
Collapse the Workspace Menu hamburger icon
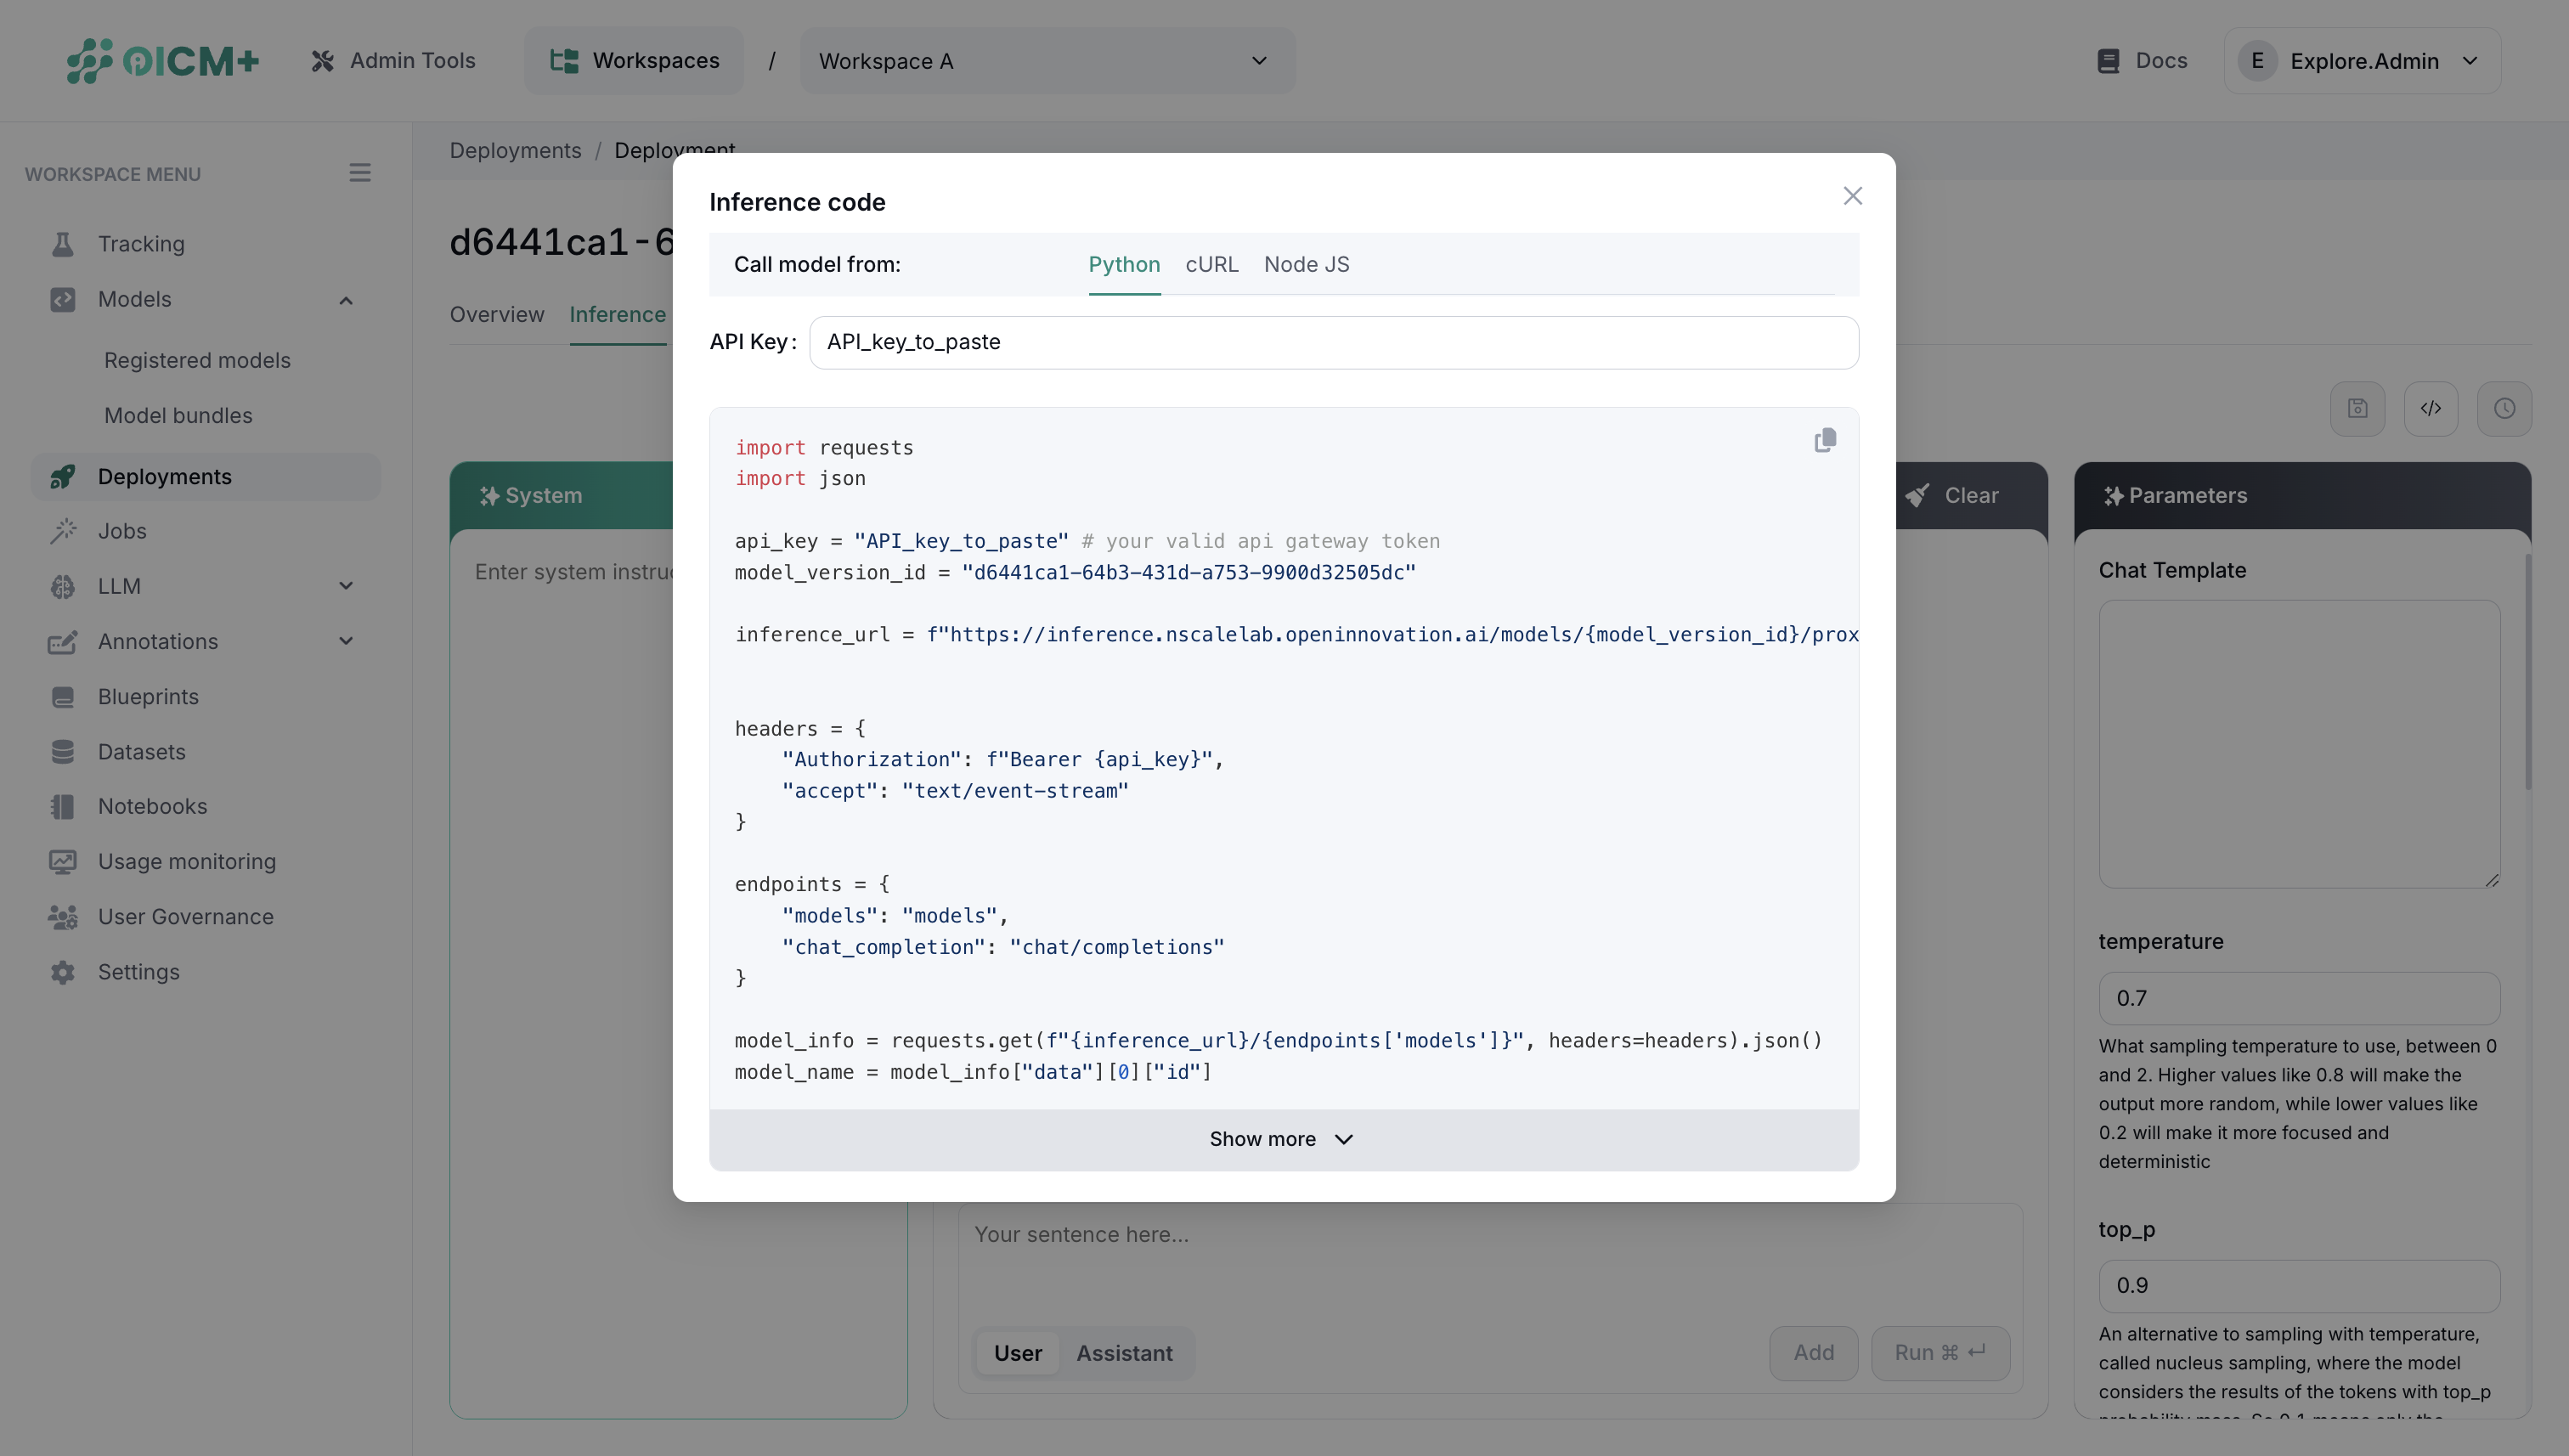point(360,172)
